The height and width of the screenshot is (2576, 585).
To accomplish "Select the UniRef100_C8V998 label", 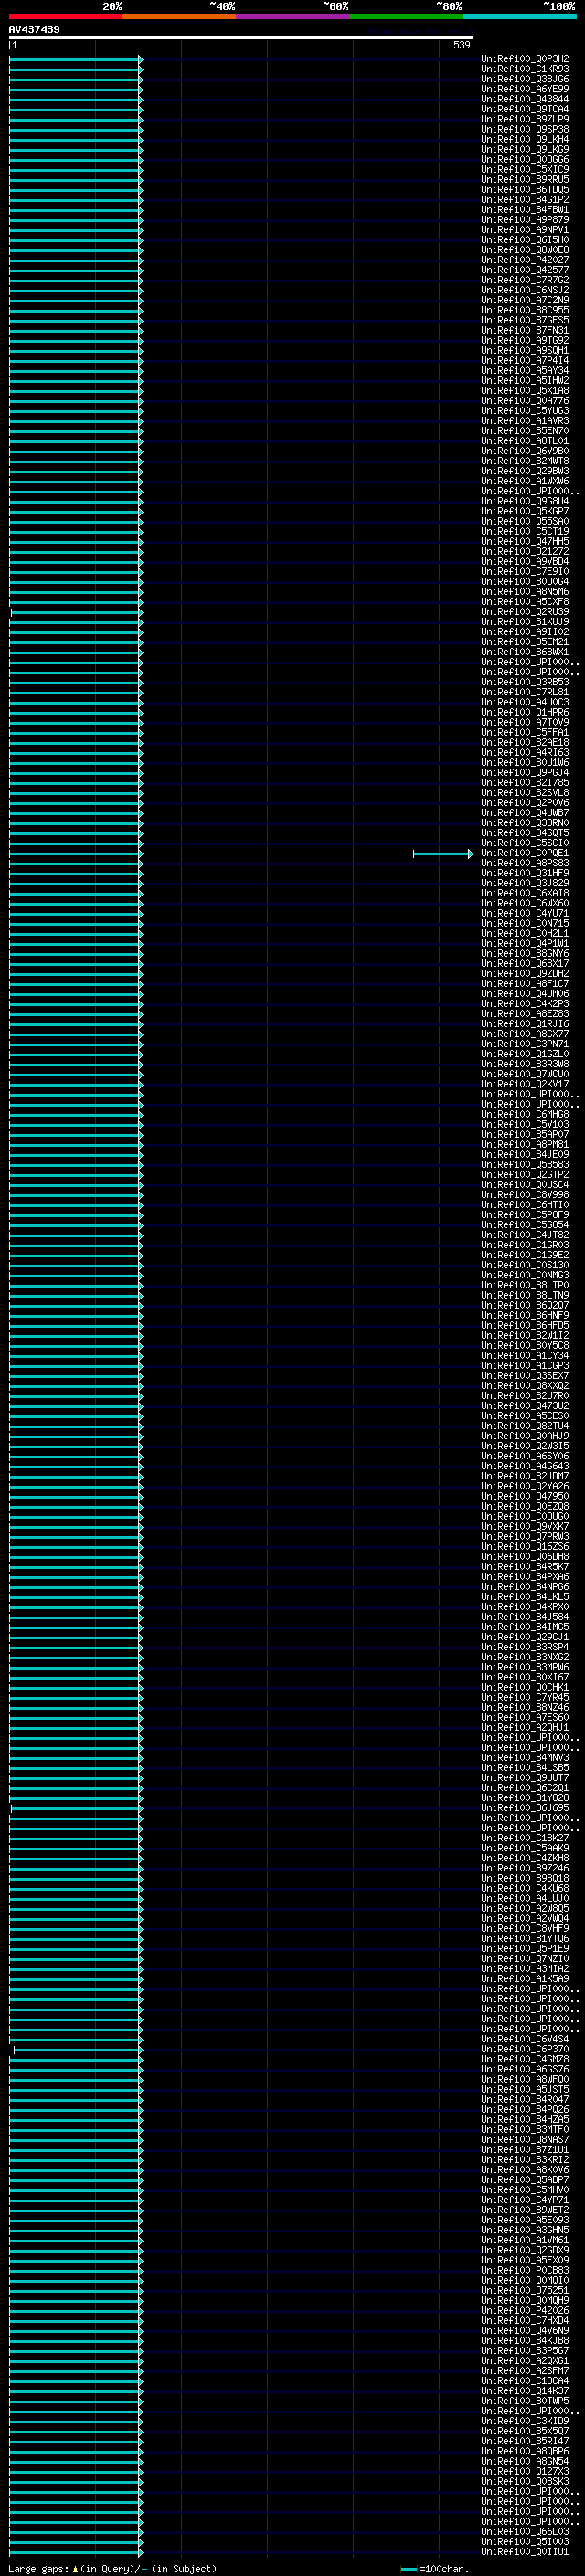I will pyautogui.click(x=525, y=1195).
